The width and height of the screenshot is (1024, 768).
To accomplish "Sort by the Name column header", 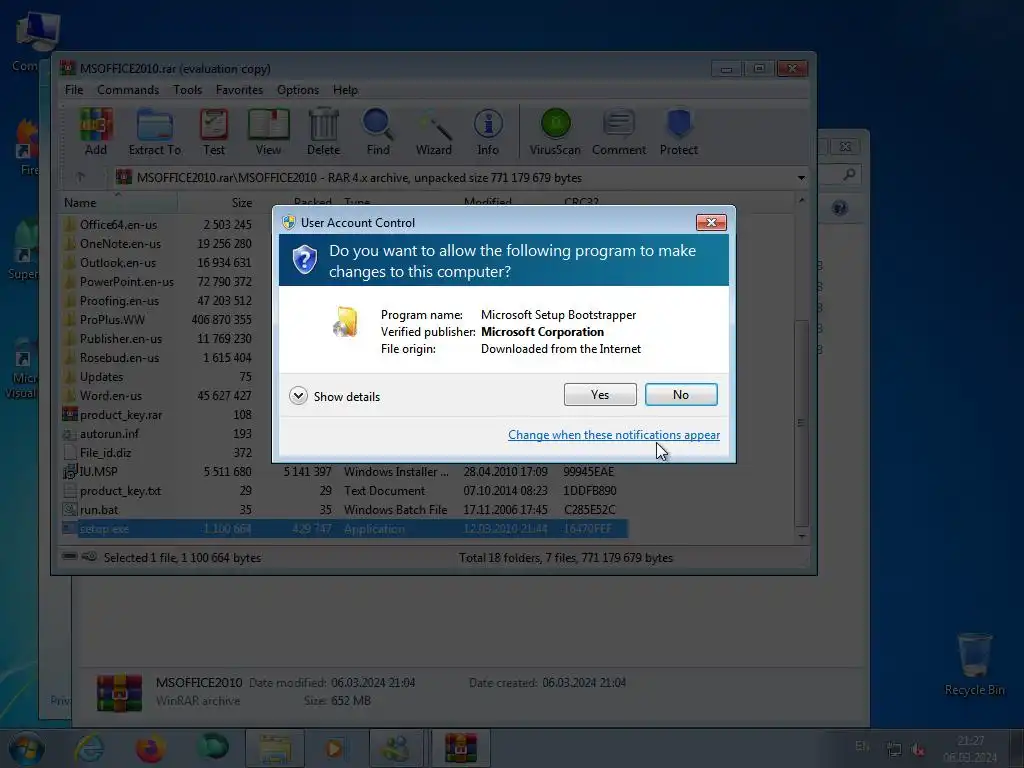I will pos(120,202).
